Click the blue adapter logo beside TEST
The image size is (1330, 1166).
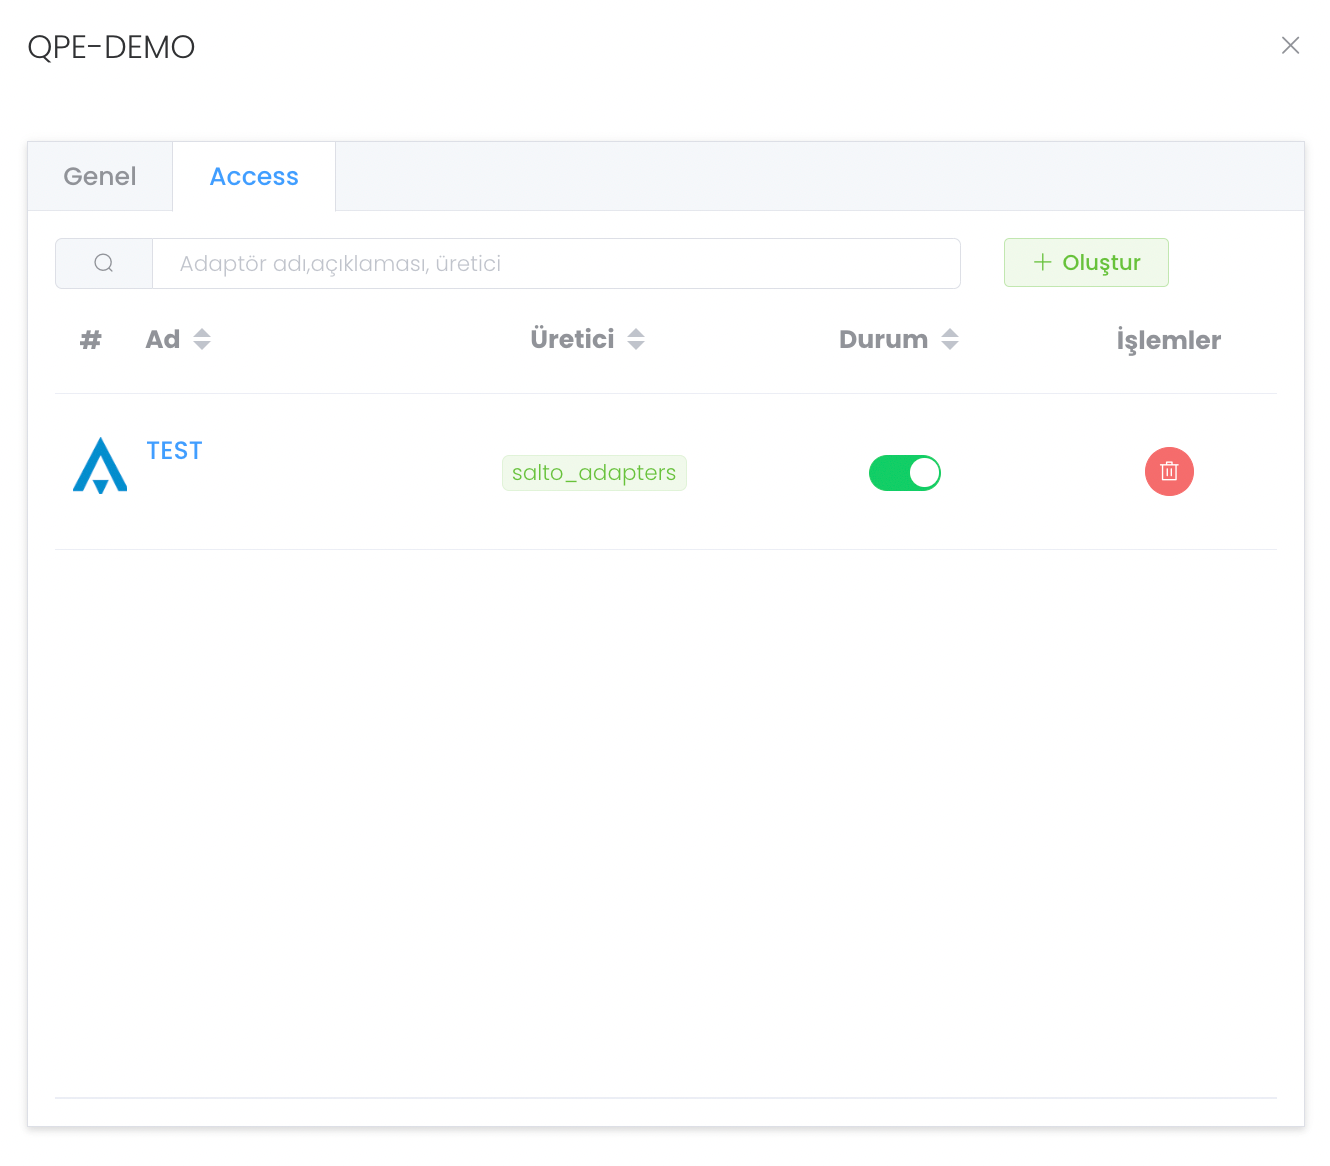100,466
